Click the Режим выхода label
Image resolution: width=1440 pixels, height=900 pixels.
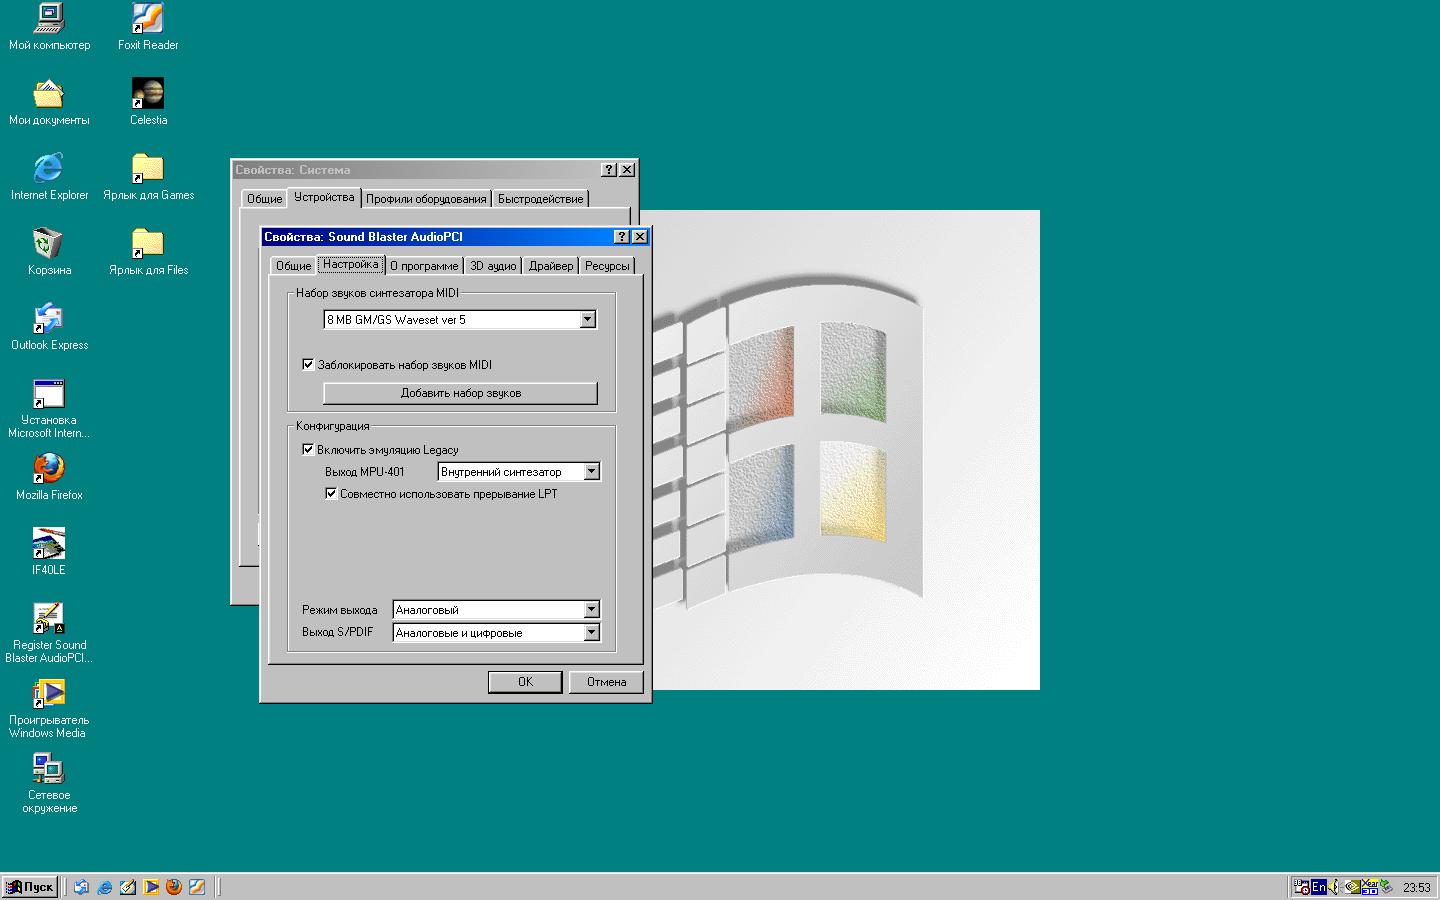tap(340, 610)
